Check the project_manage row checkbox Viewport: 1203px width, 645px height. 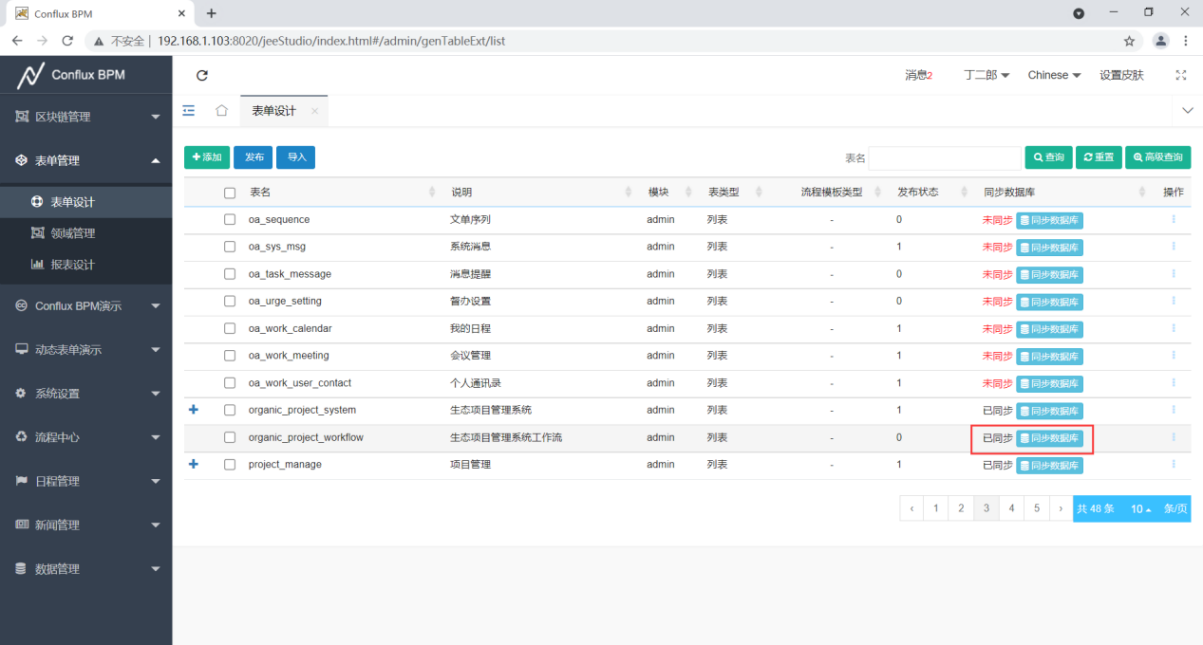[x=230, y=464]
